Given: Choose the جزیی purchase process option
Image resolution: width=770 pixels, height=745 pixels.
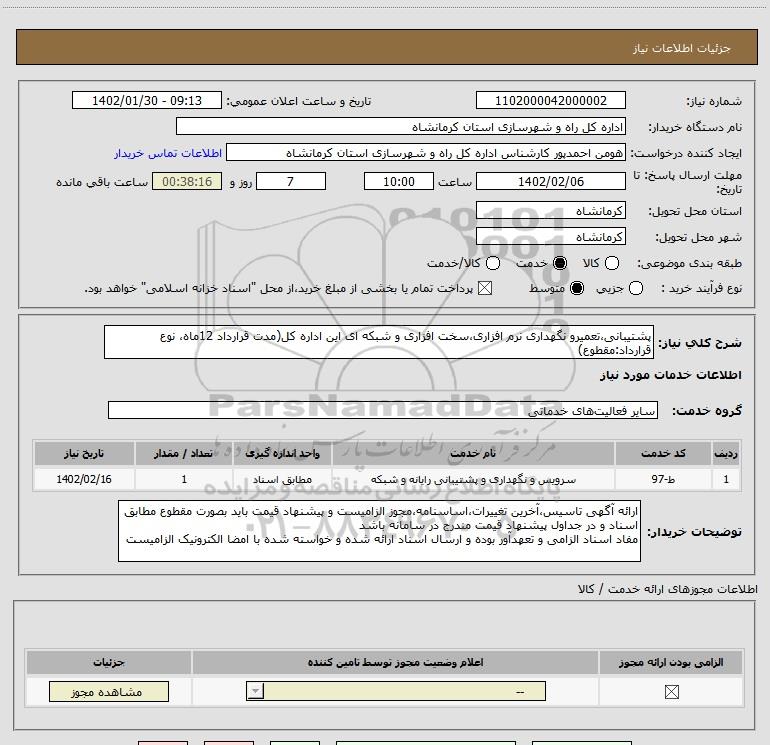Looking at the screenshot, I should point(635,288).
